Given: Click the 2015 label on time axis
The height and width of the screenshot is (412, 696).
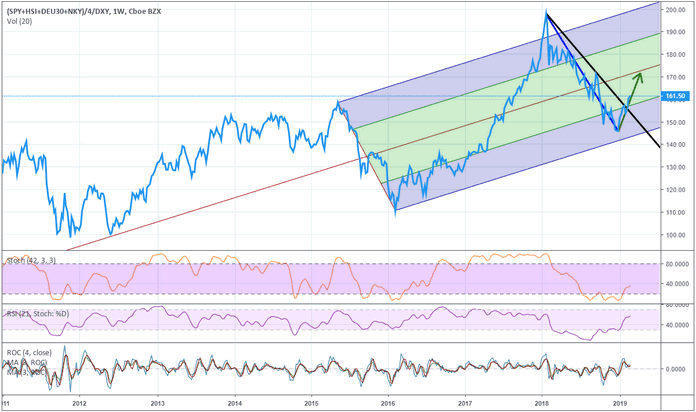Looking at the screenshot, I should point(311,403).
